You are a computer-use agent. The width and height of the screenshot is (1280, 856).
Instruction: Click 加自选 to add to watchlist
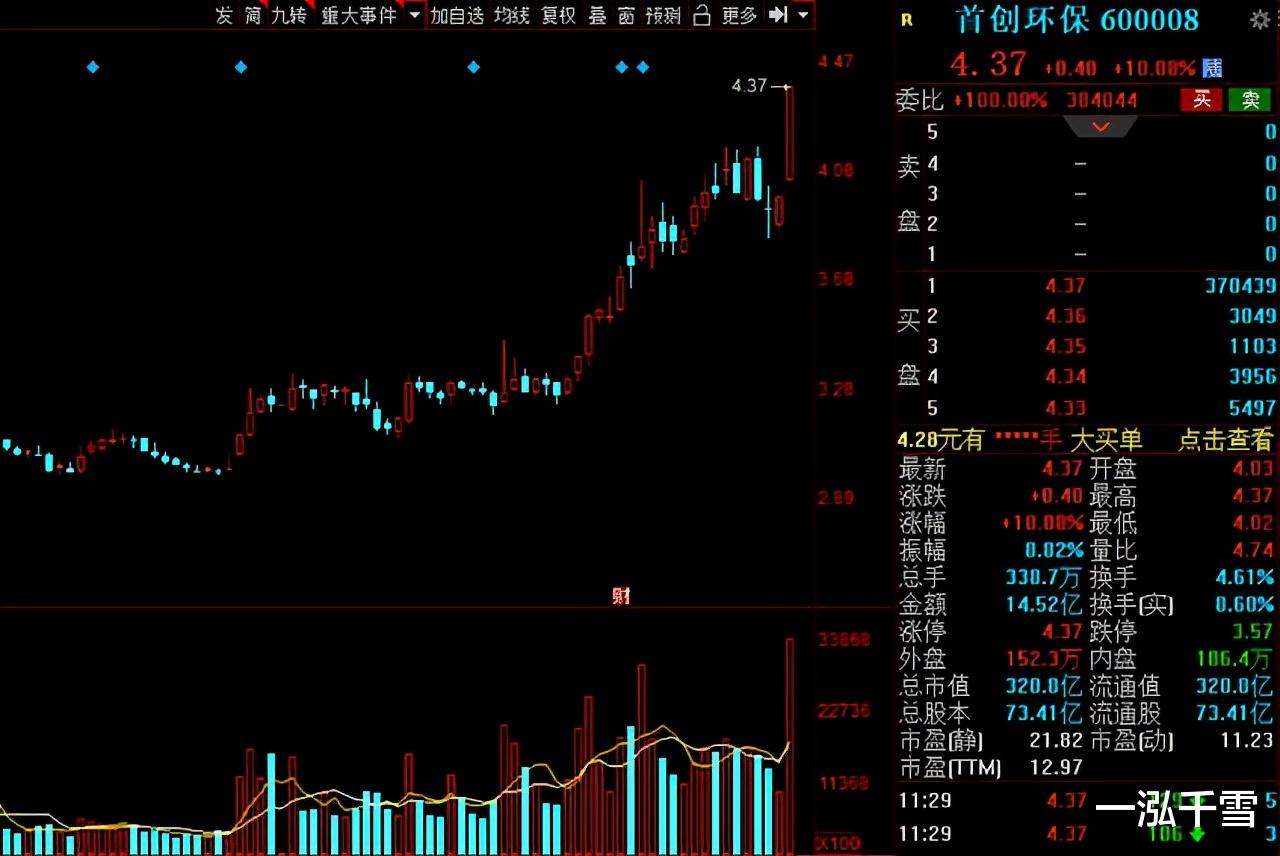point(457,15)
